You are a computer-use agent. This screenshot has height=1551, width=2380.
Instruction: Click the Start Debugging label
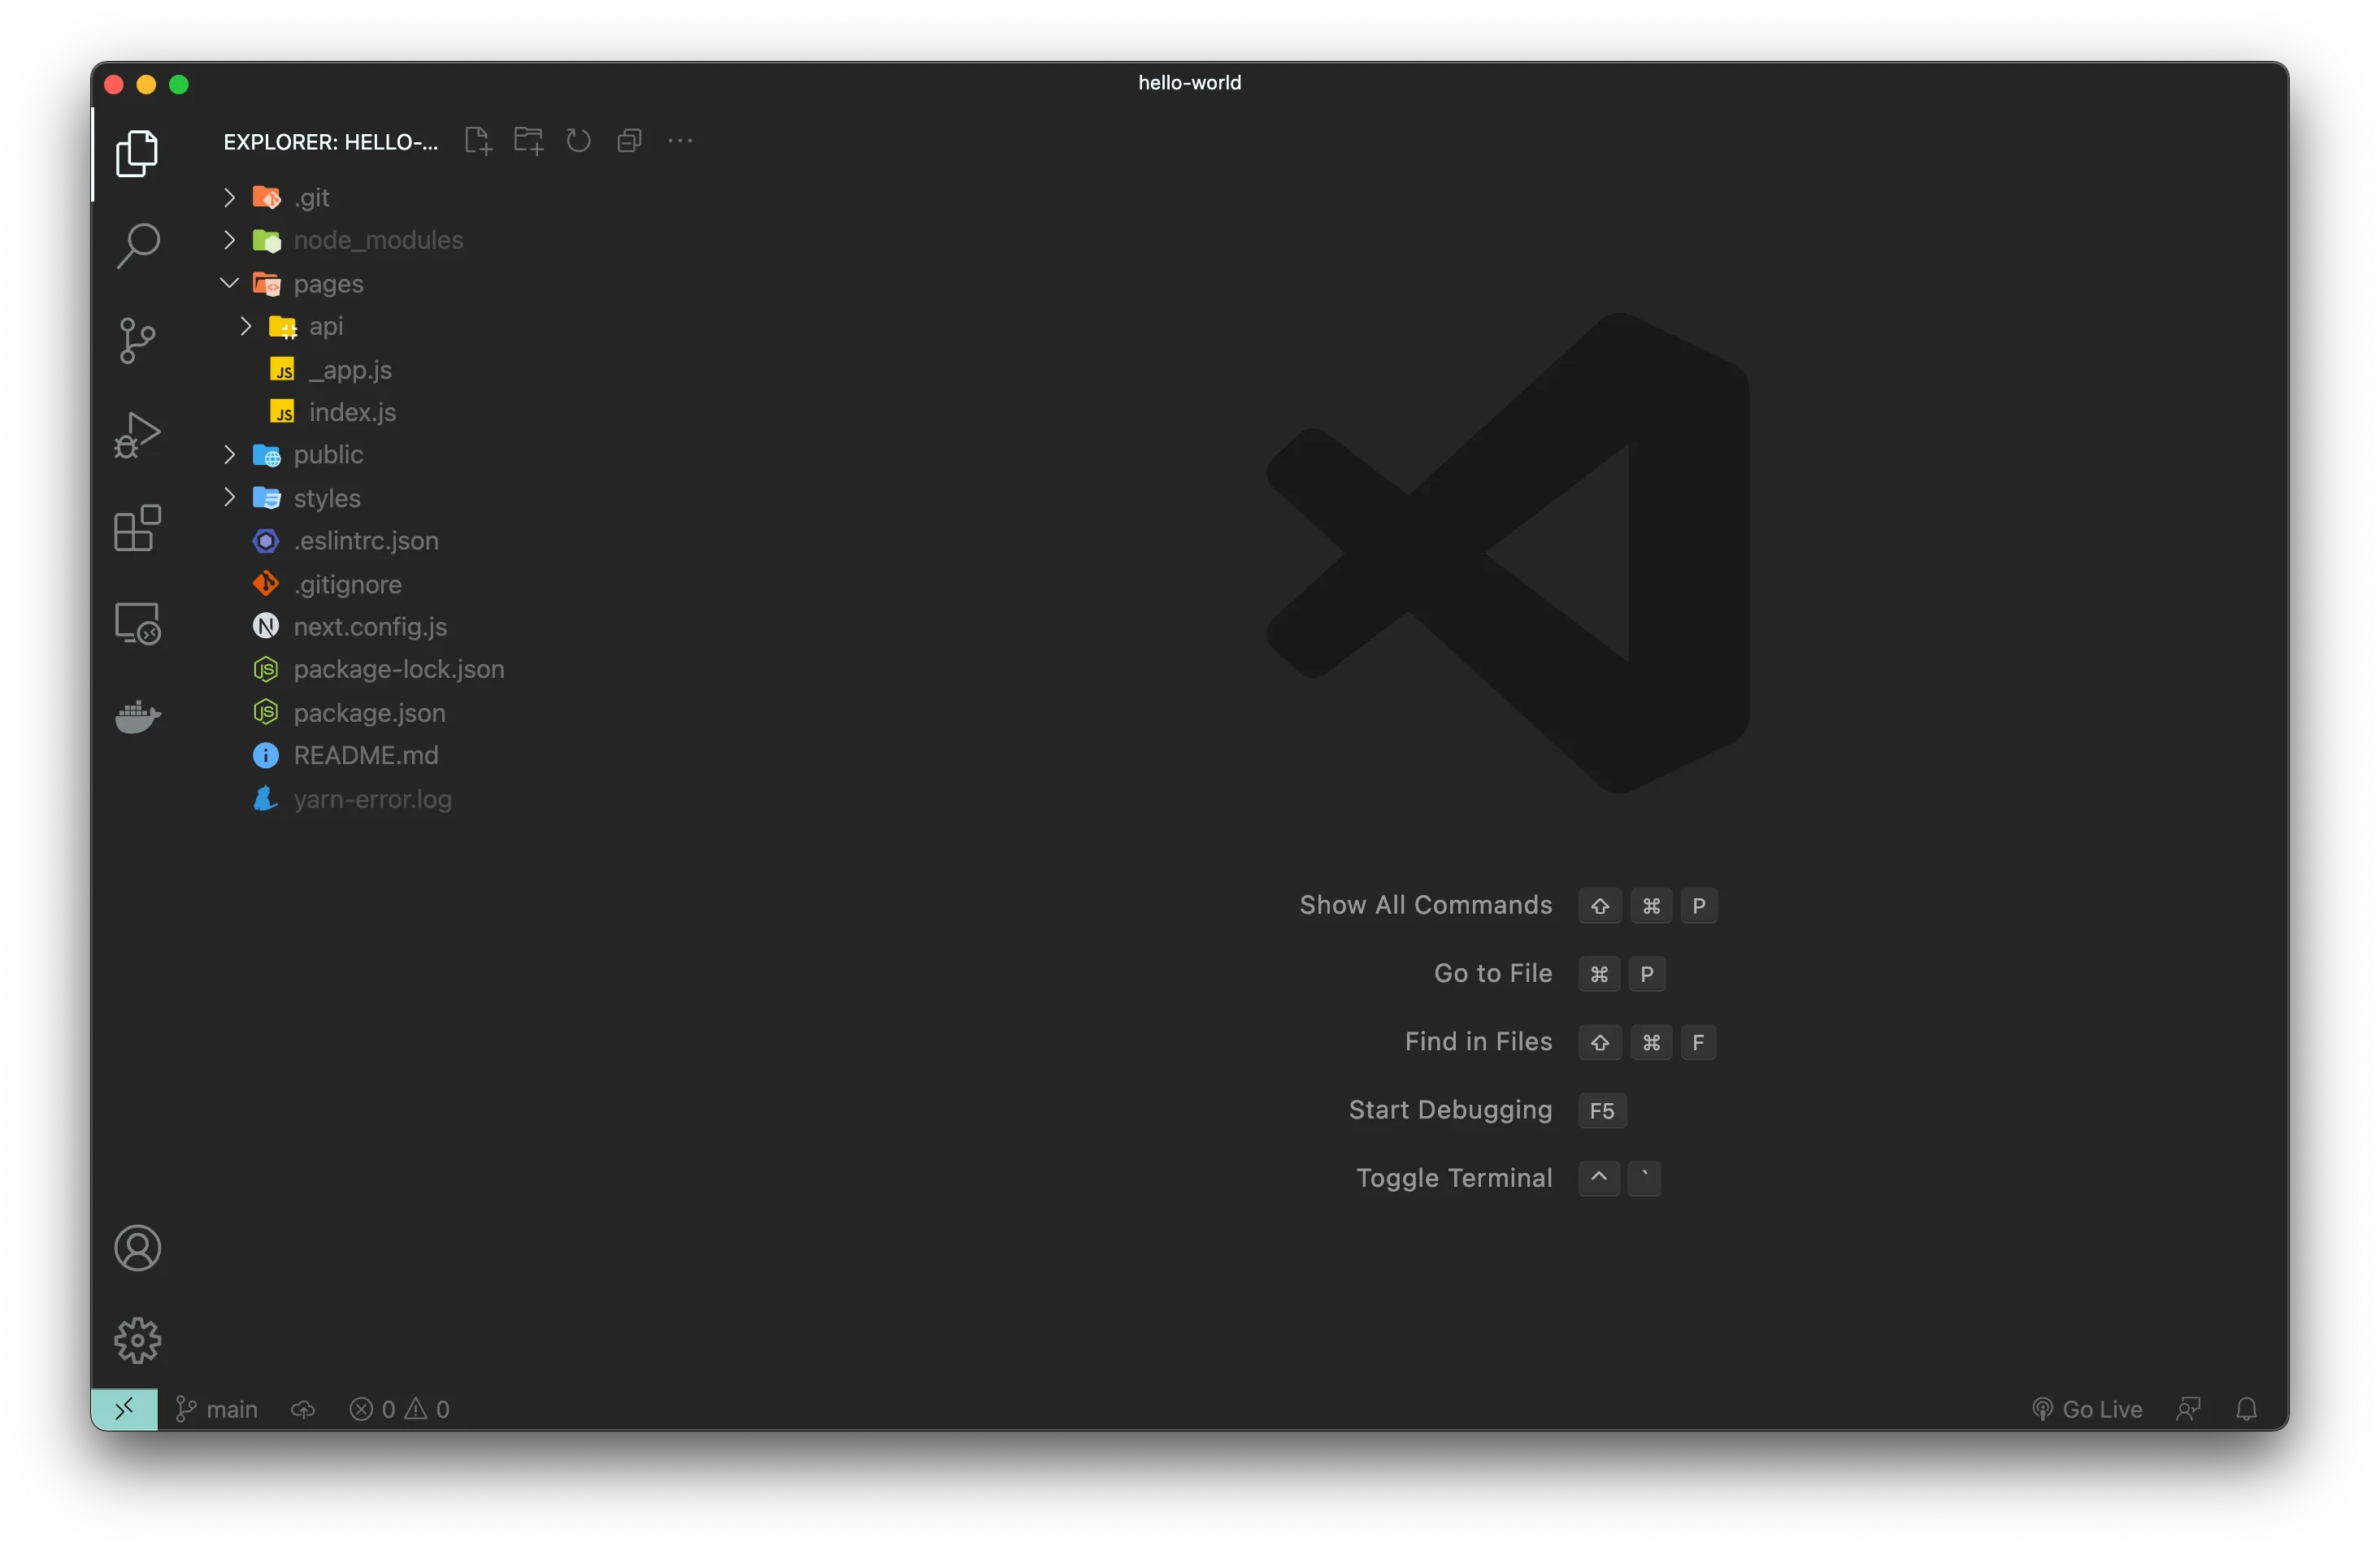[x=1450, y=1110]
